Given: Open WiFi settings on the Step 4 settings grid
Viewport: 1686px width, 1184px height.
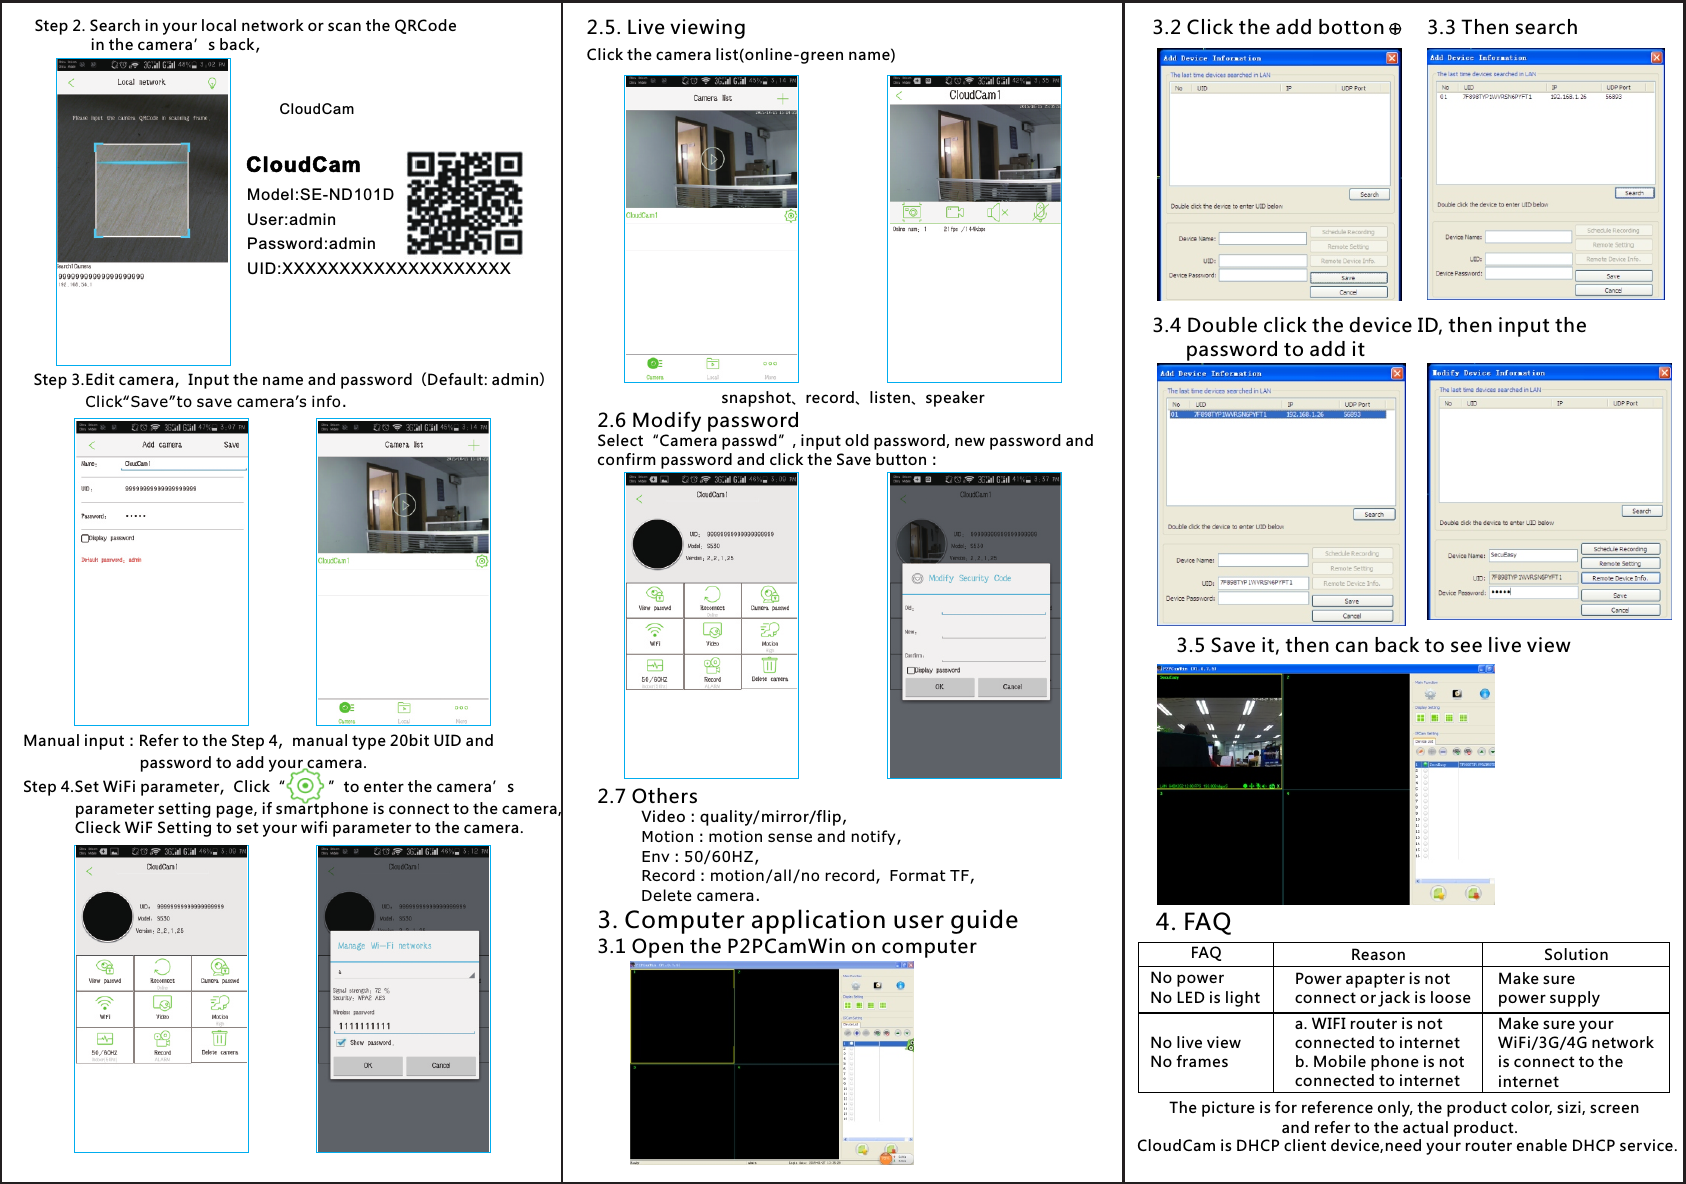Looking at the screenshot, I should 105,1007.
